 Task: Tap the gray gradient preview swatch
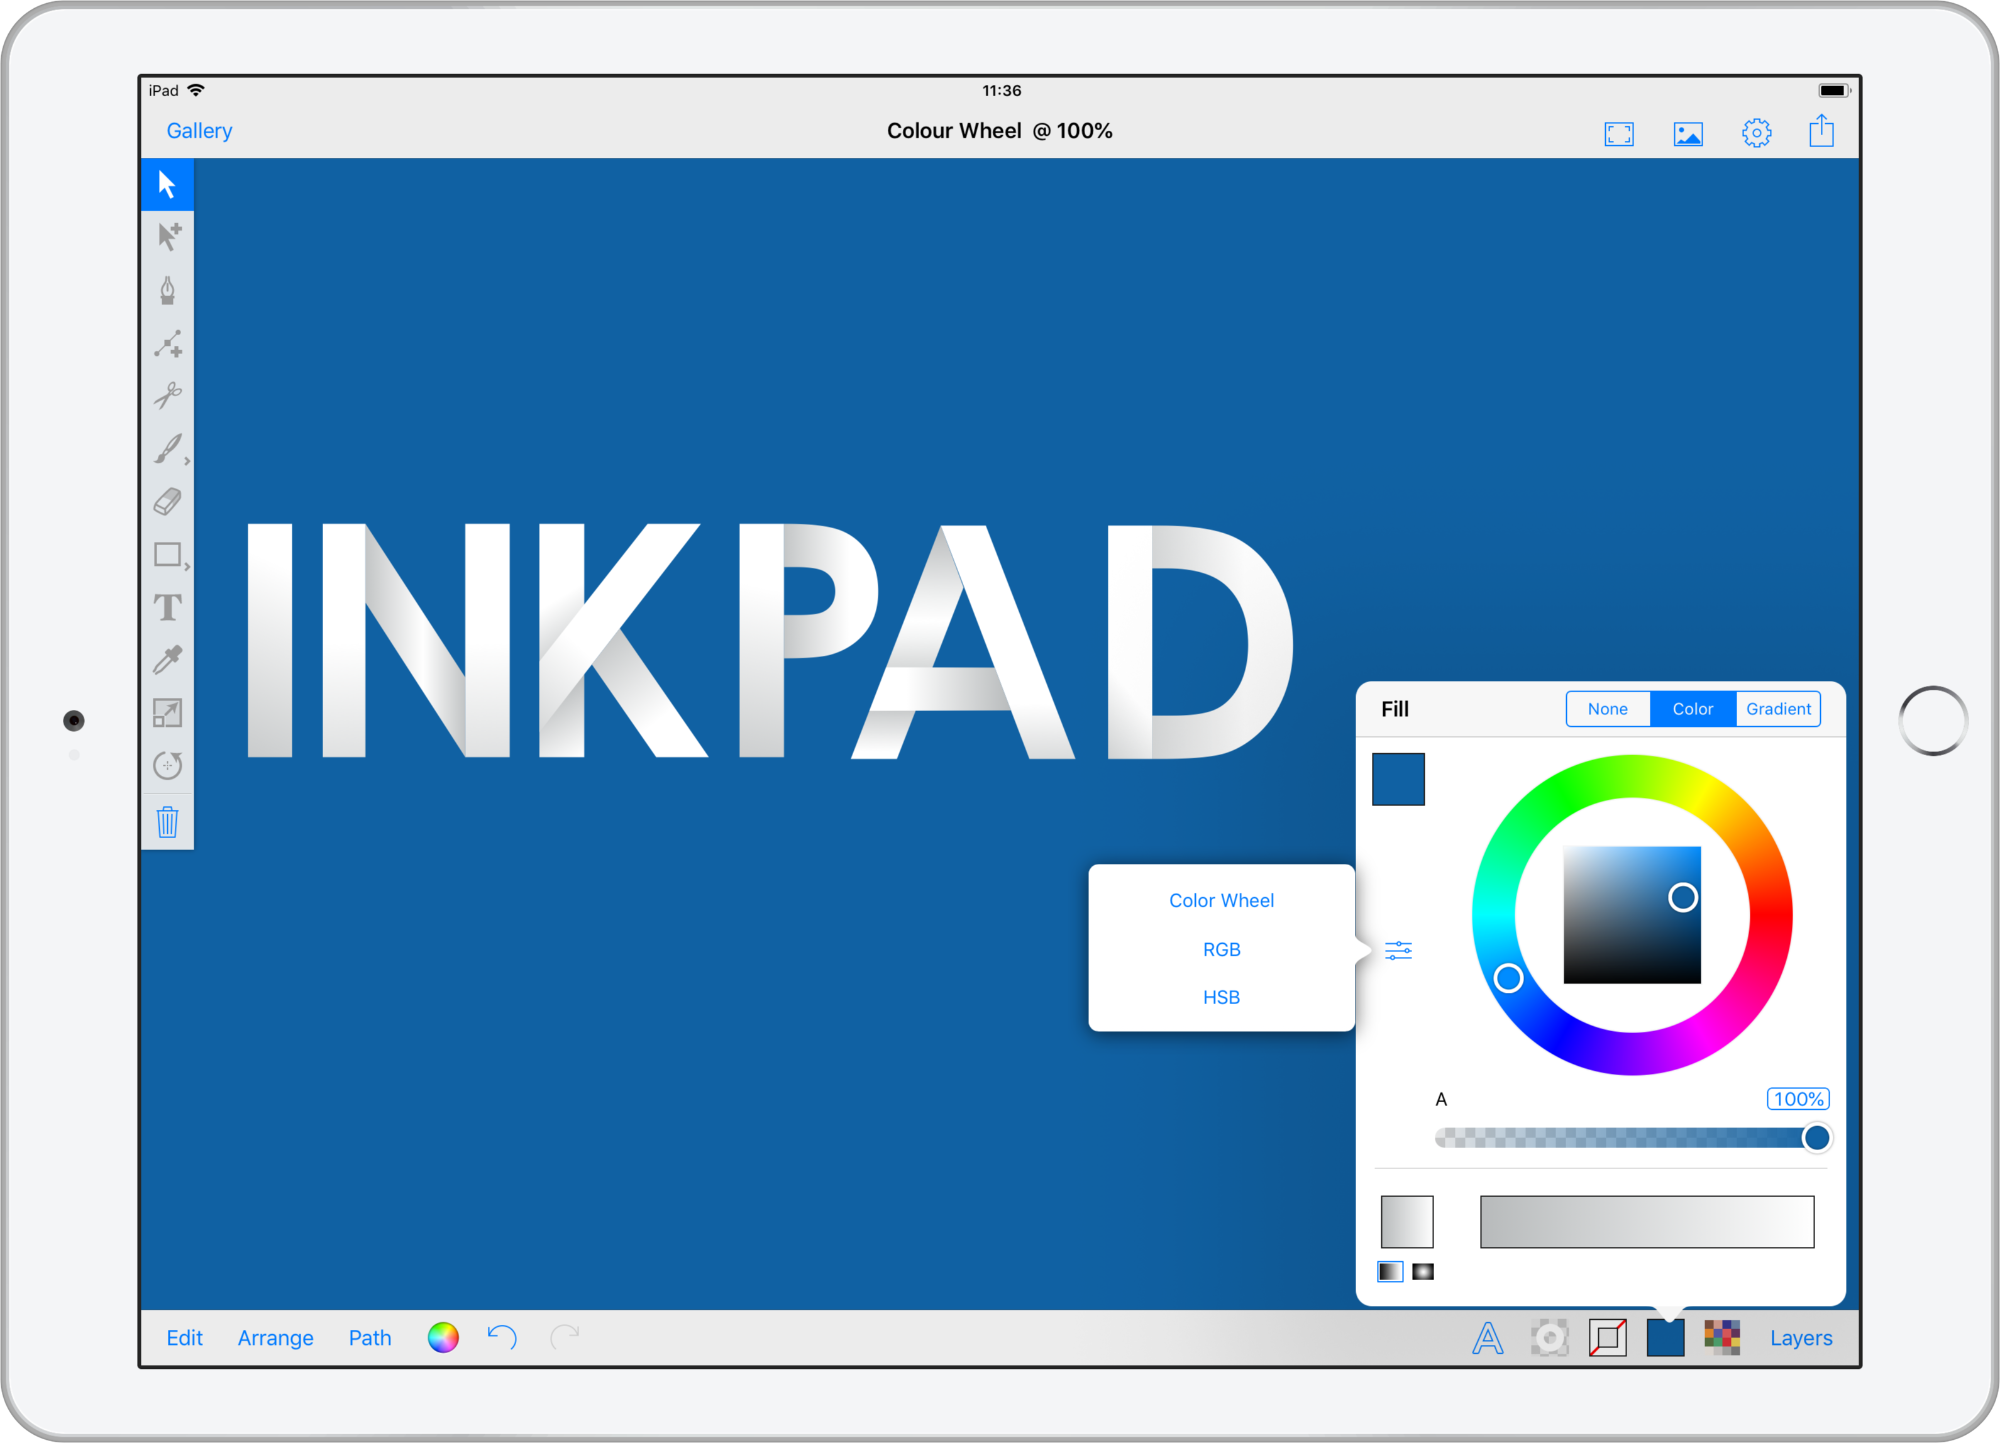[1406, 1221]
